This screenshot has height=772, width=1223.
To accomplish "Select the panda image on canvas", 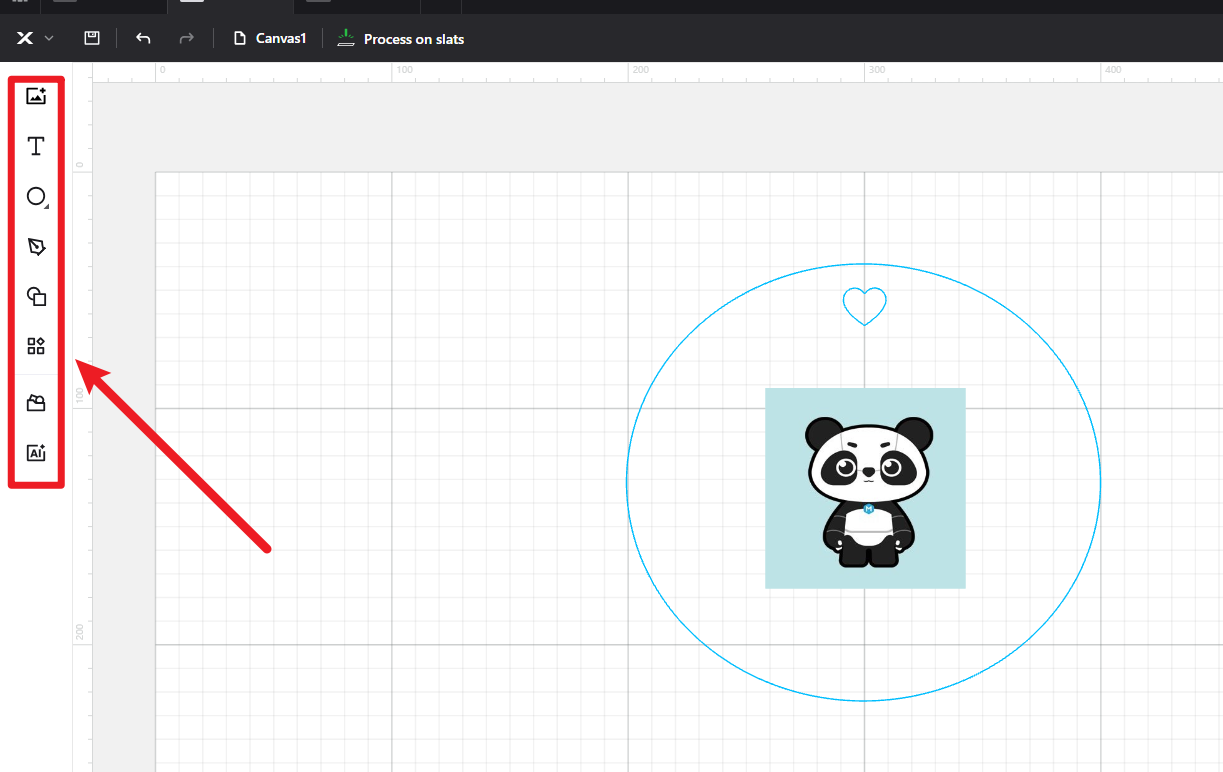I will pos(865,488).
